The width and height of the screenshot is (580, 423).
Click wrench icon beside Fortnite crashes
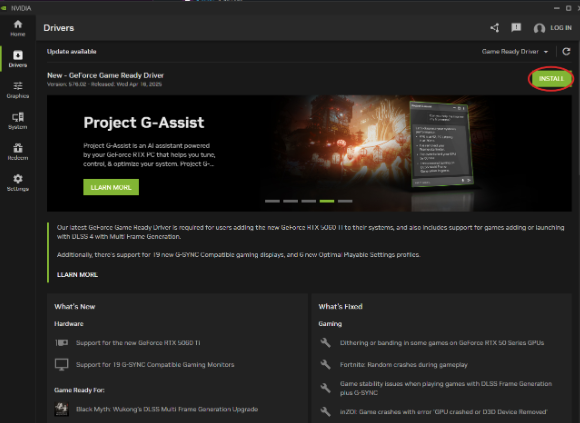[326, 365]
